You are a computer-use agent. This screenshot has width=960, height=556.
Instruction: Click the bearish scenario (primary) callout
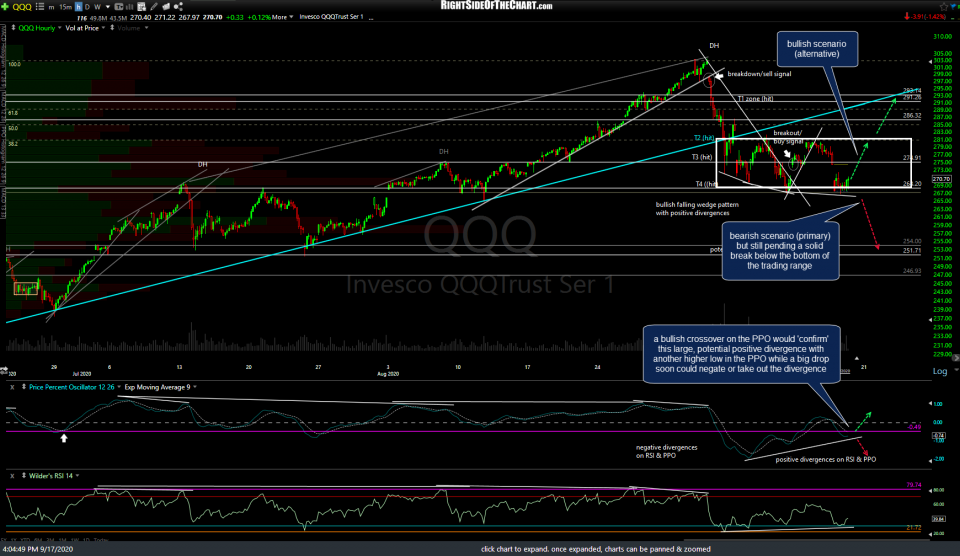pos(780,250)
